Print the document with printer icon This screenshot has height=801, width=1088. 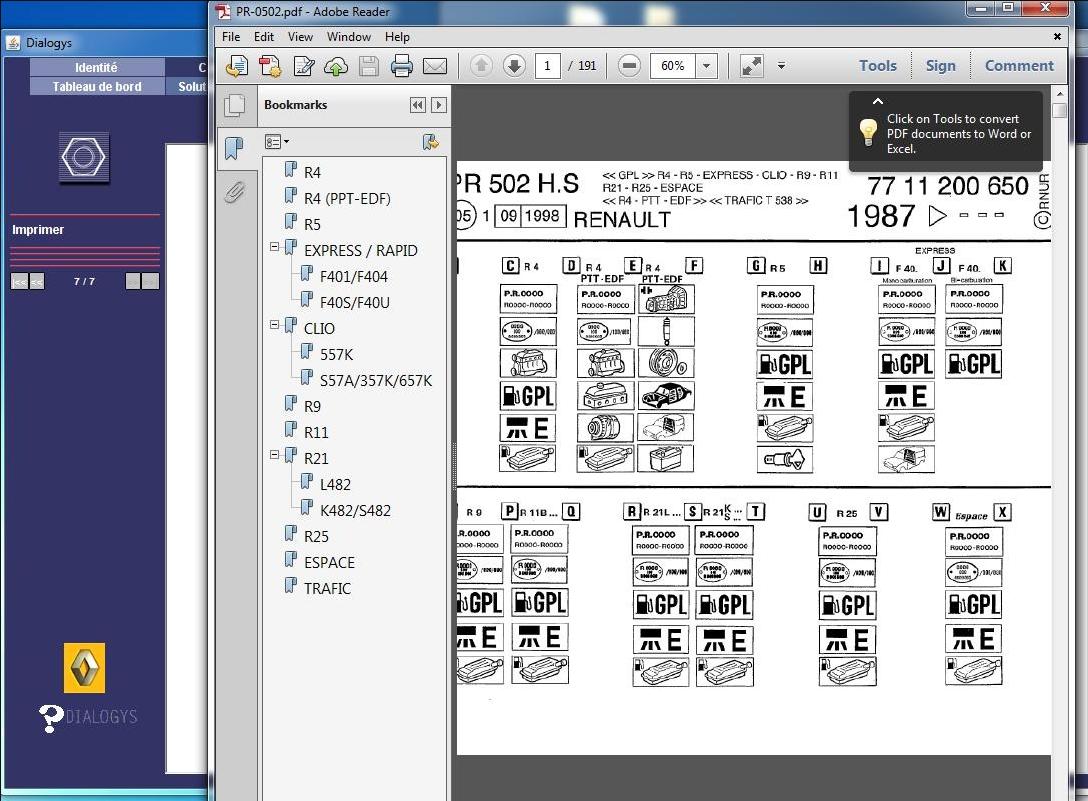pos(402,66)
